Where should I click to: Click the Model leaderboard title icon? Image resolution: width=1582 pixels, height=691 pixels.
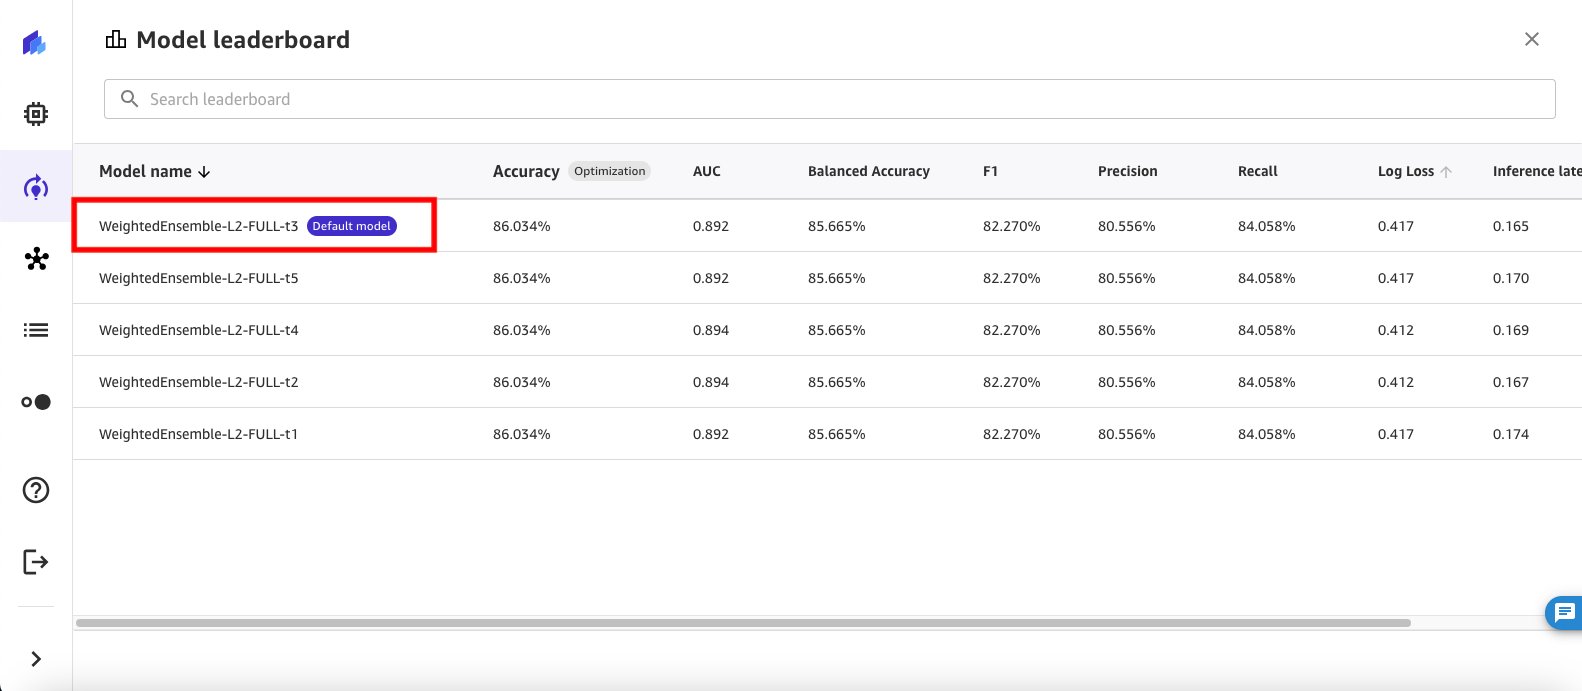coord(116,39)
